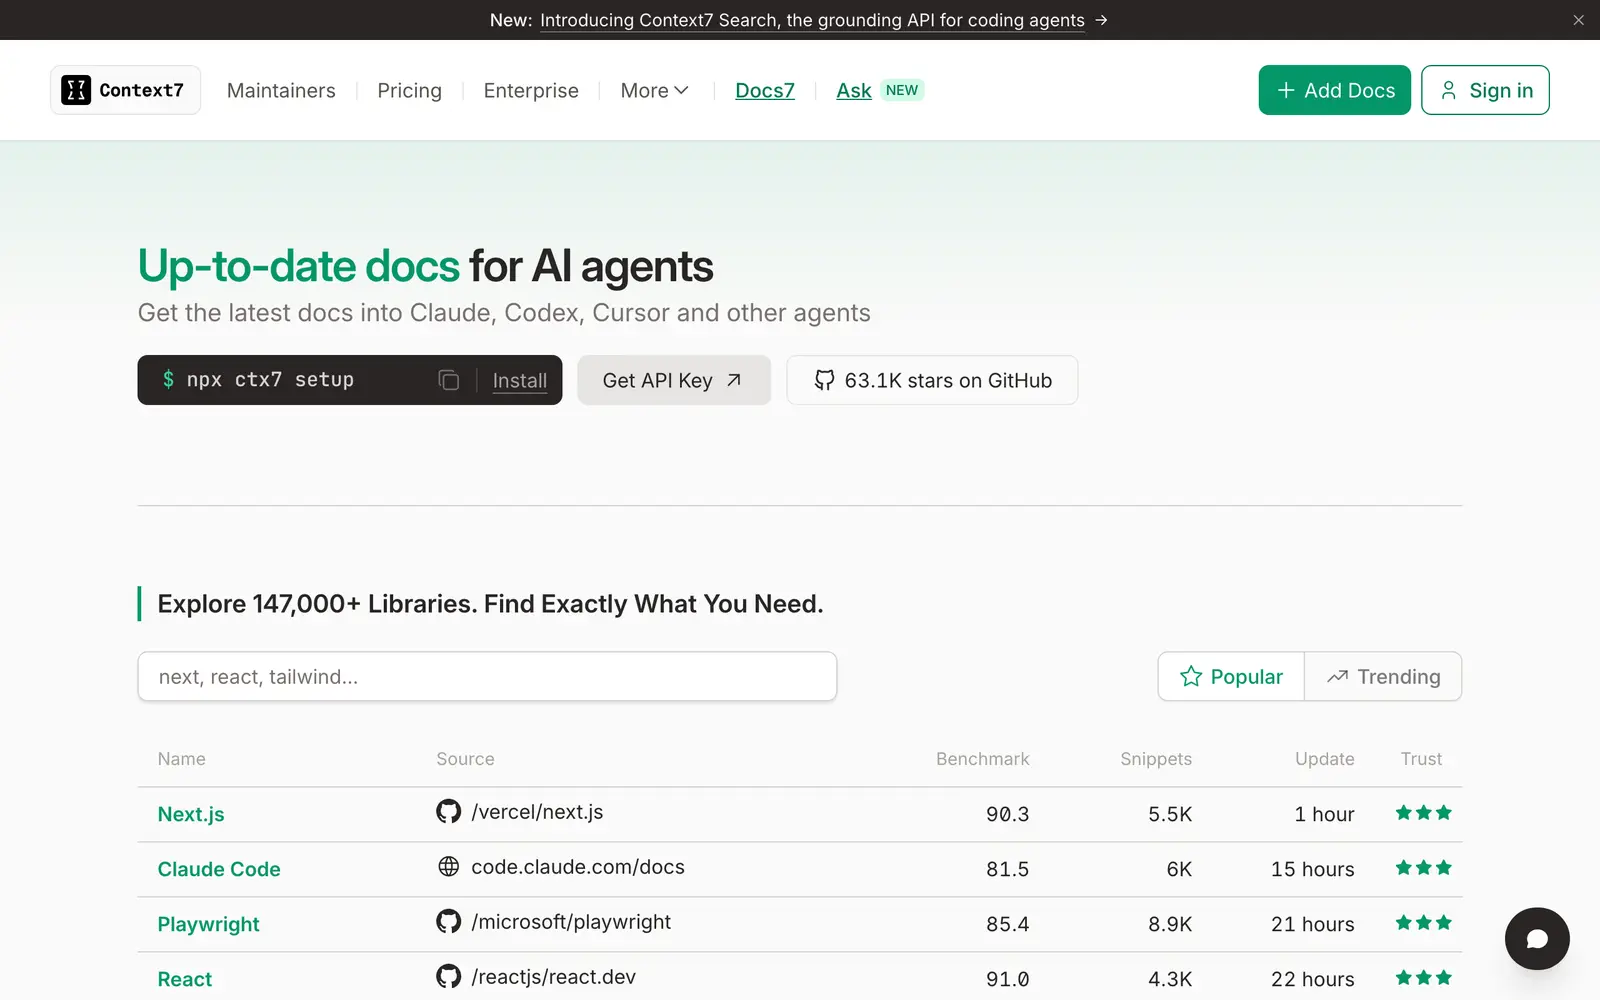The width and height of the screenshot is (1600, 1000).
Task: Click the globe icon beside code.claude.com/docs
Action: coord(449,866)
